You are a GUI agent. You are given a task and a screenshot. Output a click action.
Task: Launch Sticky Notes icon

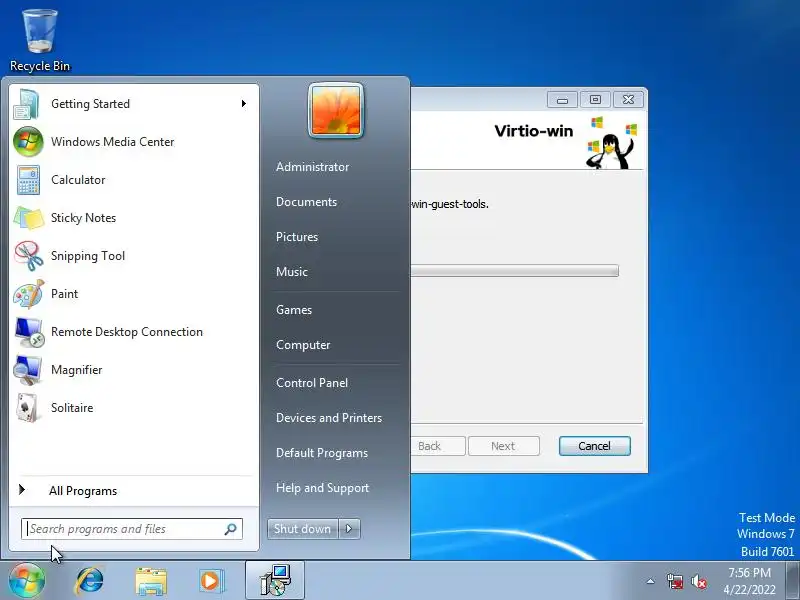coord(28,218)
